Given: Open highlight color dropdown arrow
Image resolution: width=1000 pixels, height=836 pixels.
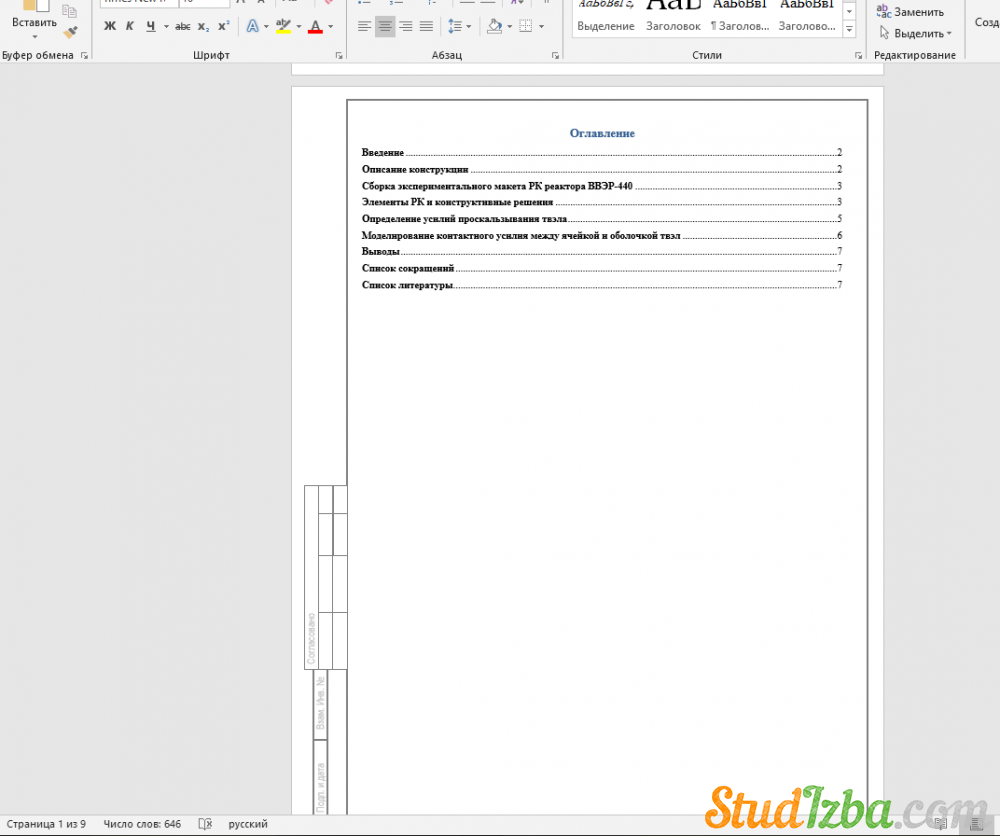Looking at the screenshot, I should click(x=298, y=27).
